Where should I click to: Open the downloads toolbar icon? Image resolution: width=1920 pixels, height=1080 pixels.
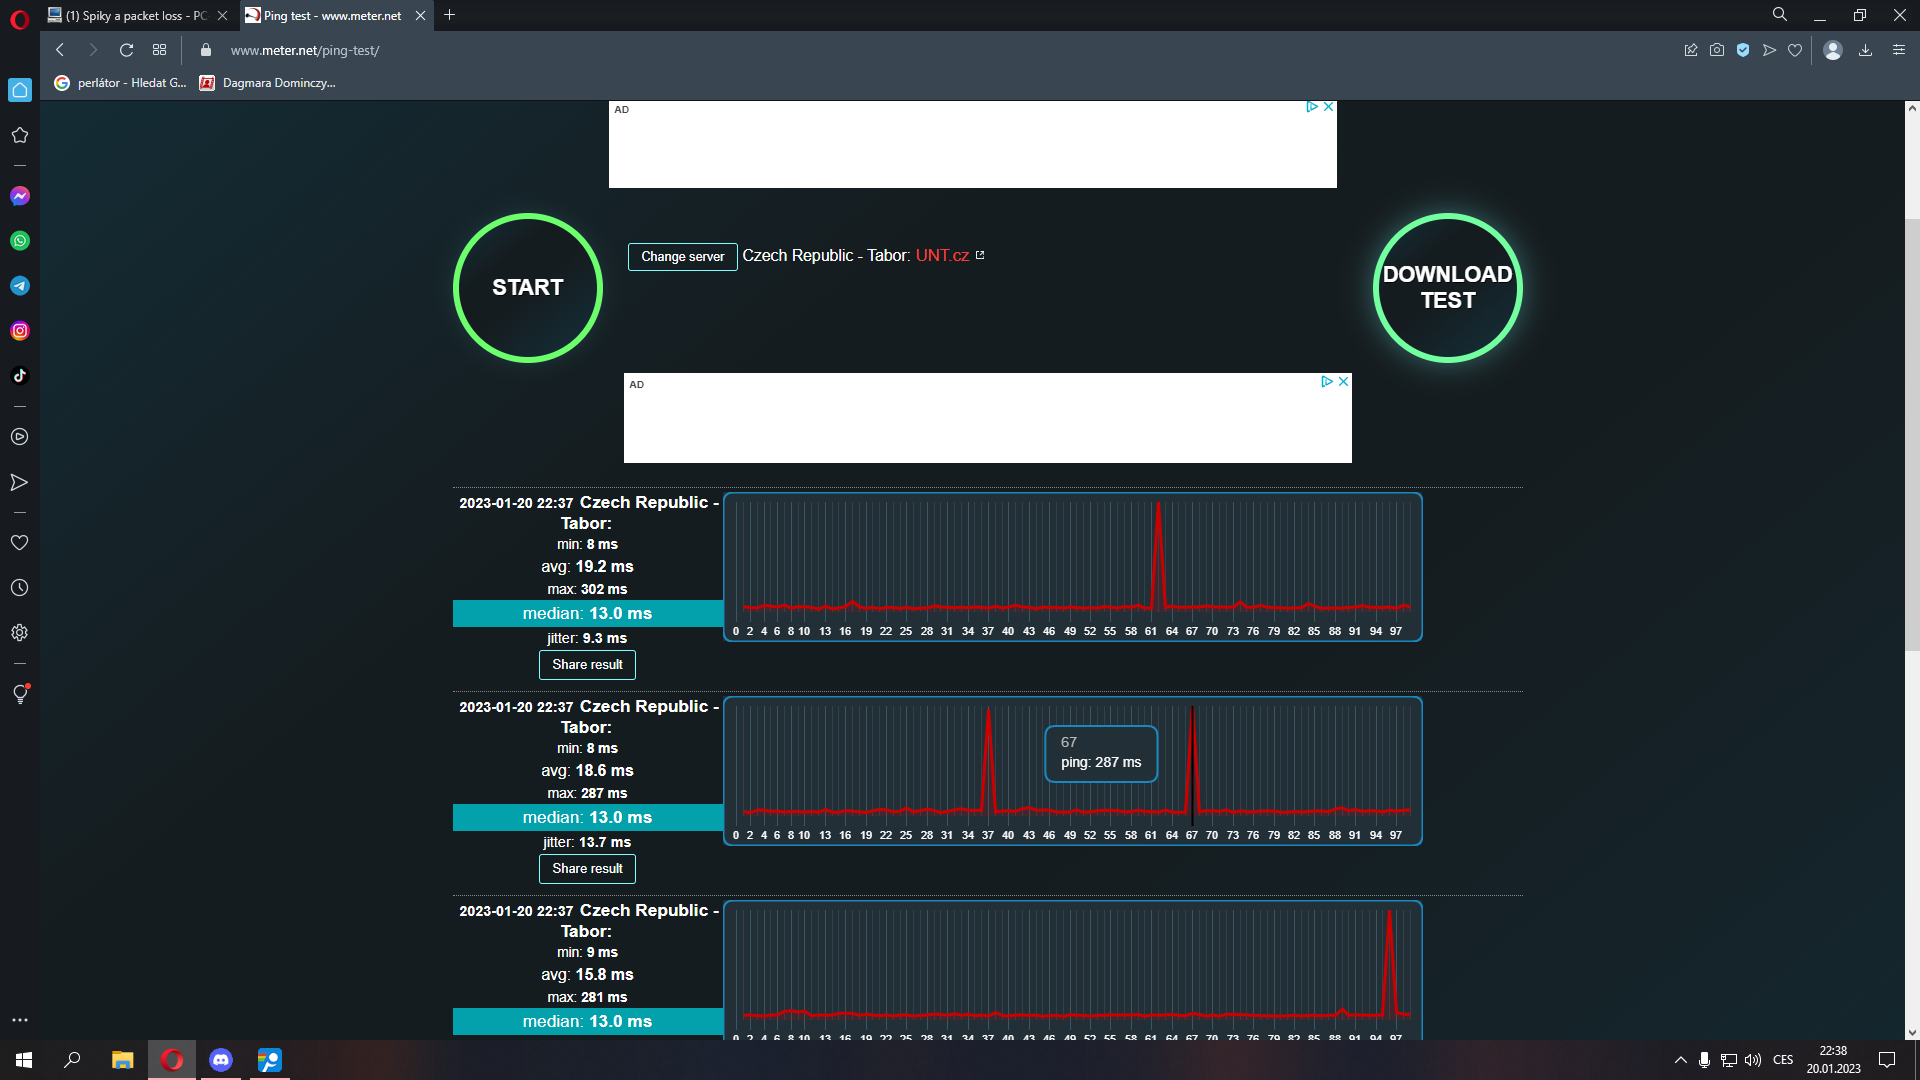coord(1865,50)
